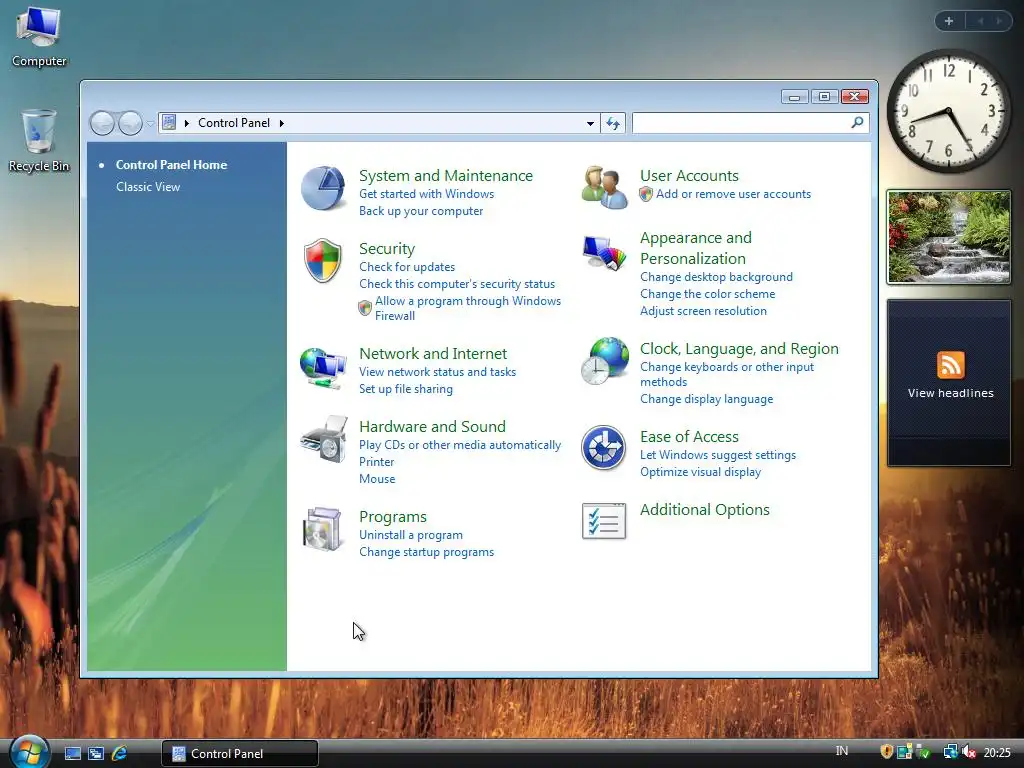This screenshot has height=768, width=1024.
Task: Click the IN language bar indicator
Action: [x=842, y=751]
